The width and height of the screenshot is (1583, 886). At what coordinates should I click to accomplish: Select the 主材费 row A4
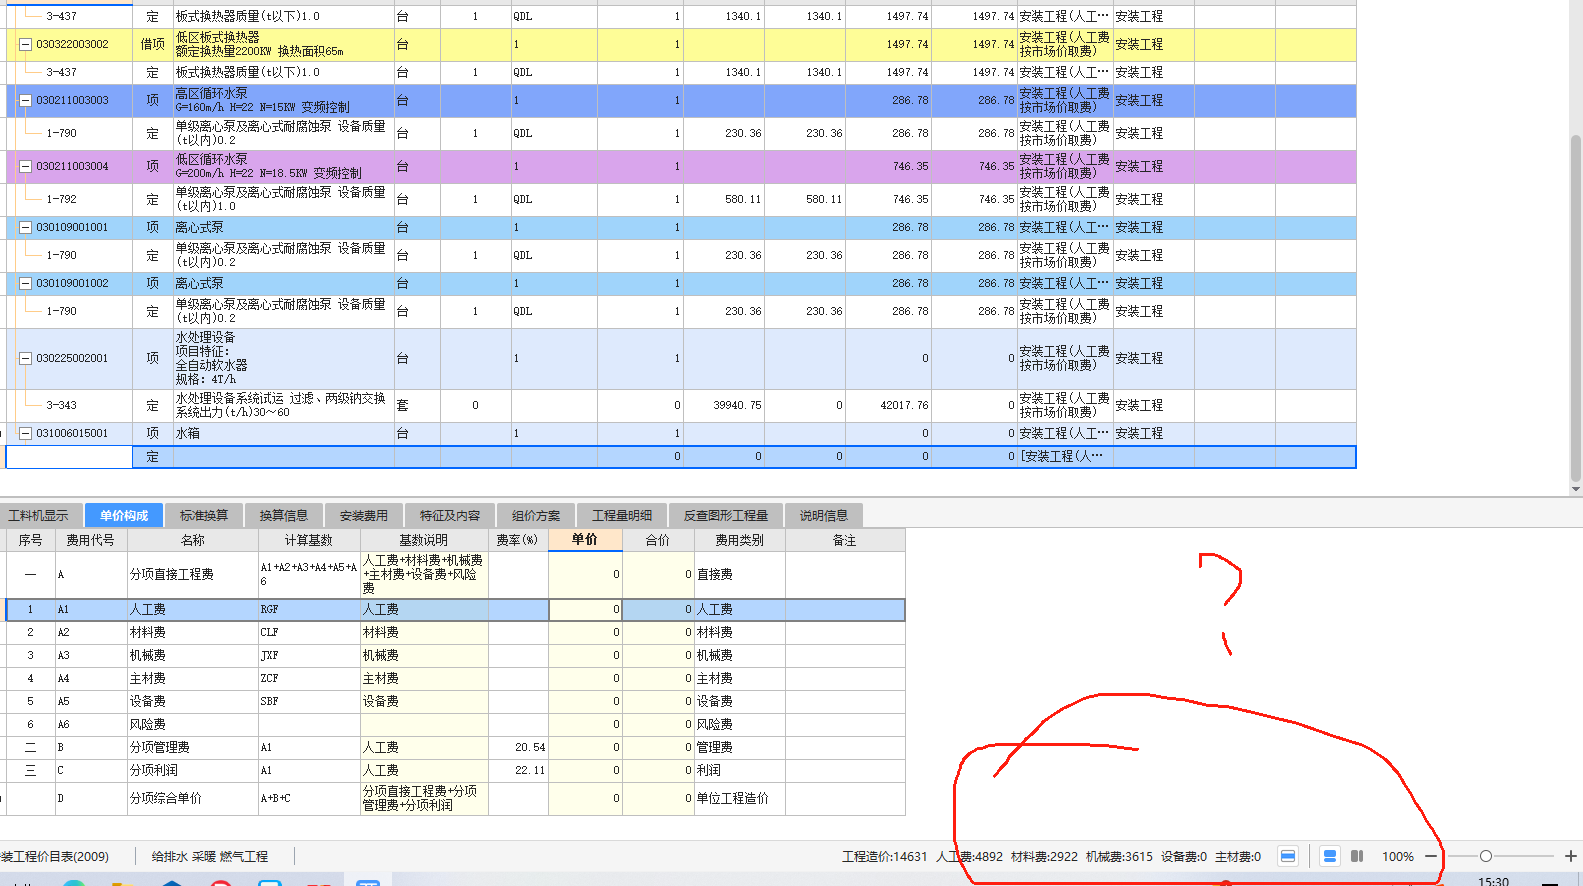pyautogui.click(x=455, y=678)
